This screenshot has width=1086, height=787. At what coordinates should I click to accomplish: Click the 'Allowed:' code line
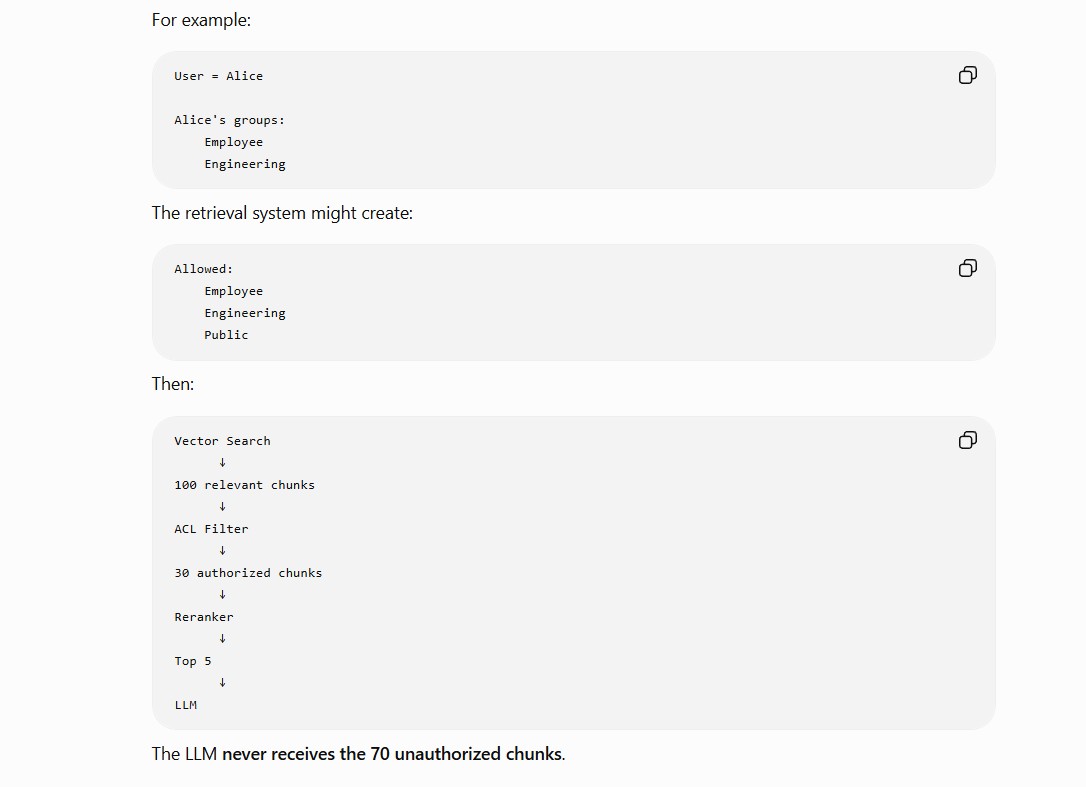(204, 269)
